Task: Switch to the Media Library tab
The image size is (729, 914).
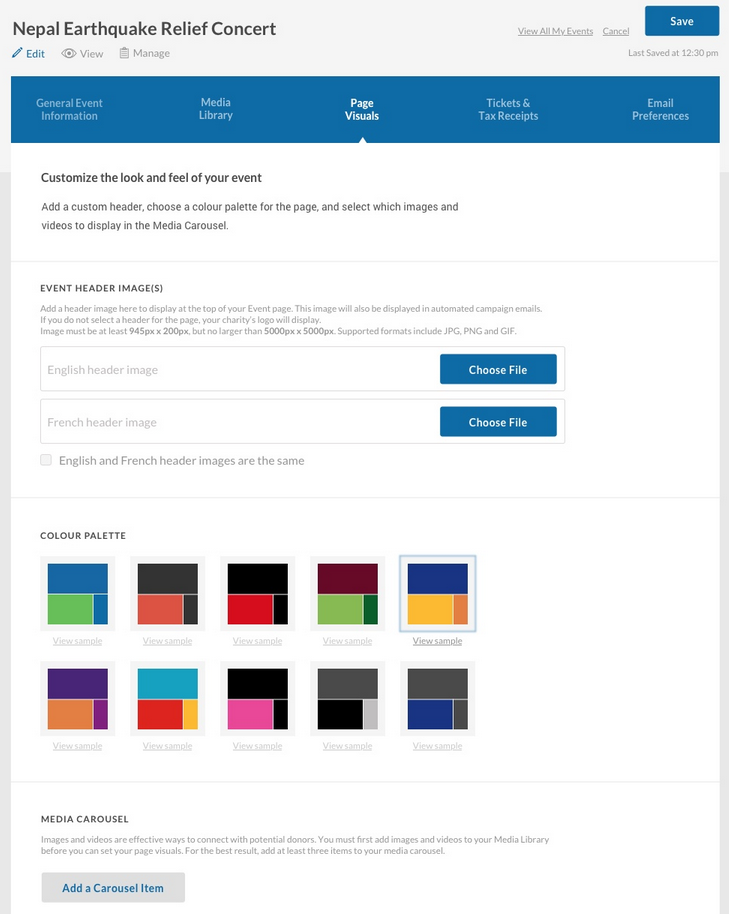Action: tap(216, 109)
